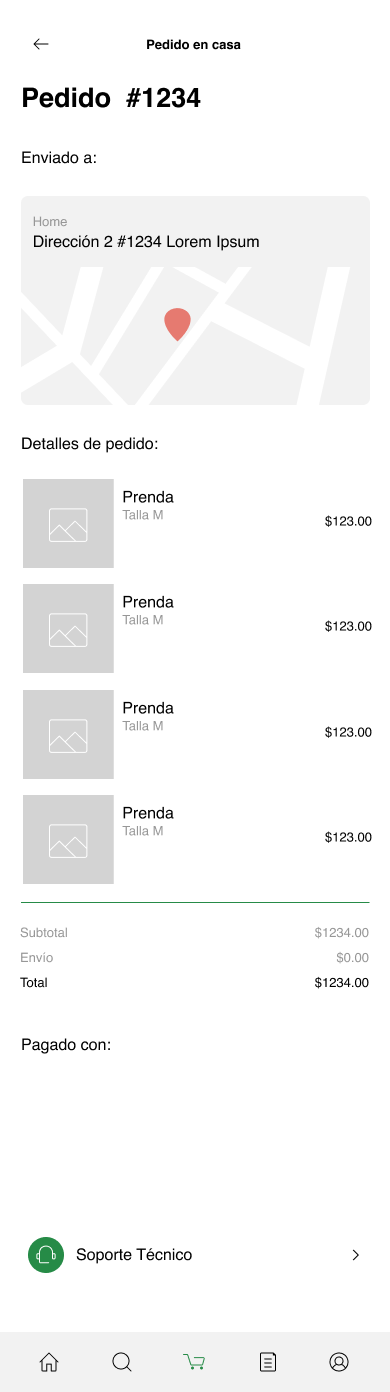Tap the green headset support icon
390x1392 pixels.
(45, 1255)
